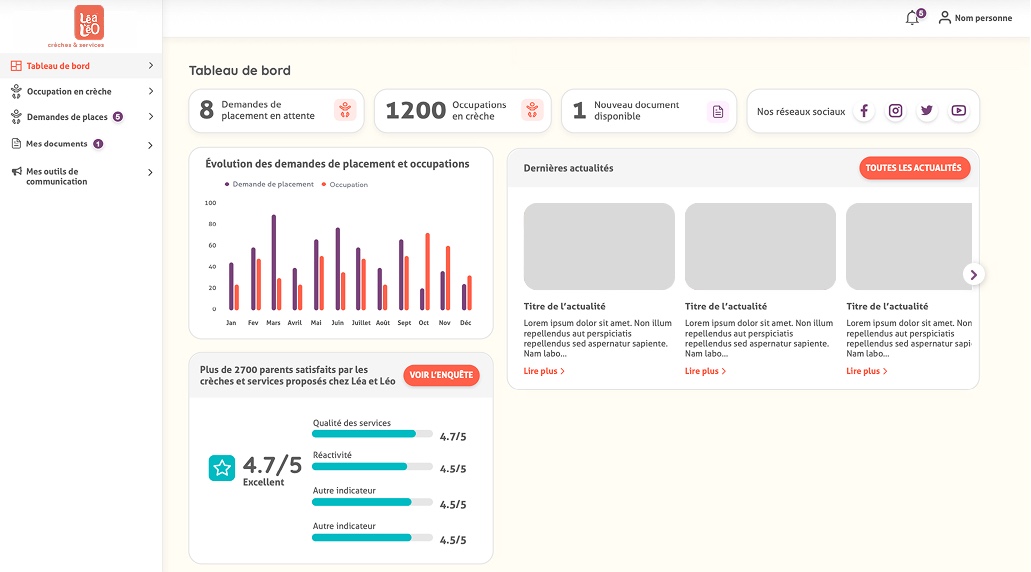Open Mes documents menu item
Screen dimensions: 1031x572
click(81, 144)
